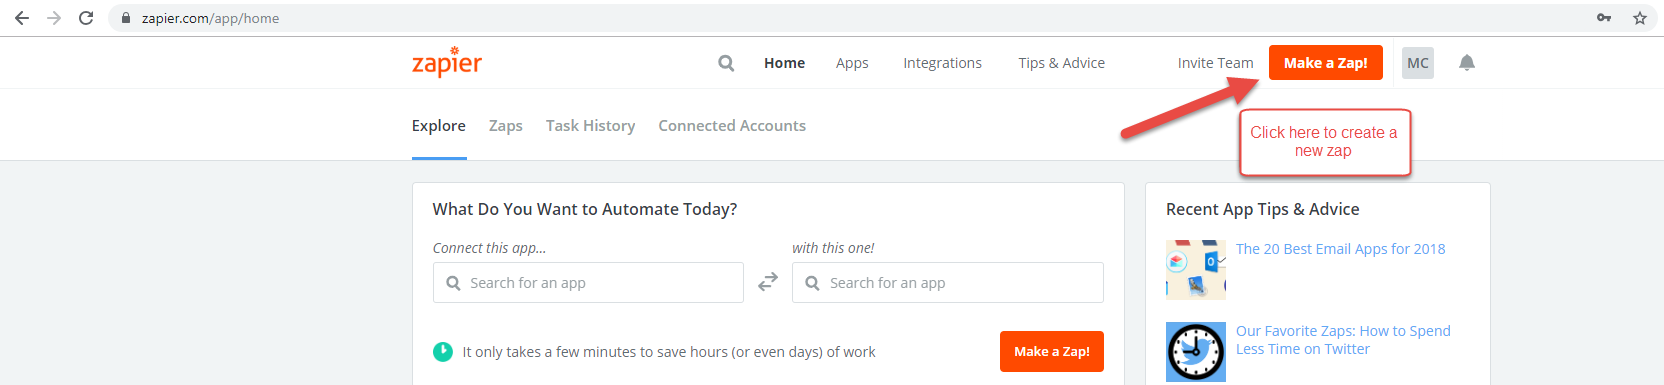Image resolution: width=1664 pixels, height=385 pixels.
Task: Bookmark page with the star icon
Action: pyautogui.click(x=1640, y=18)
